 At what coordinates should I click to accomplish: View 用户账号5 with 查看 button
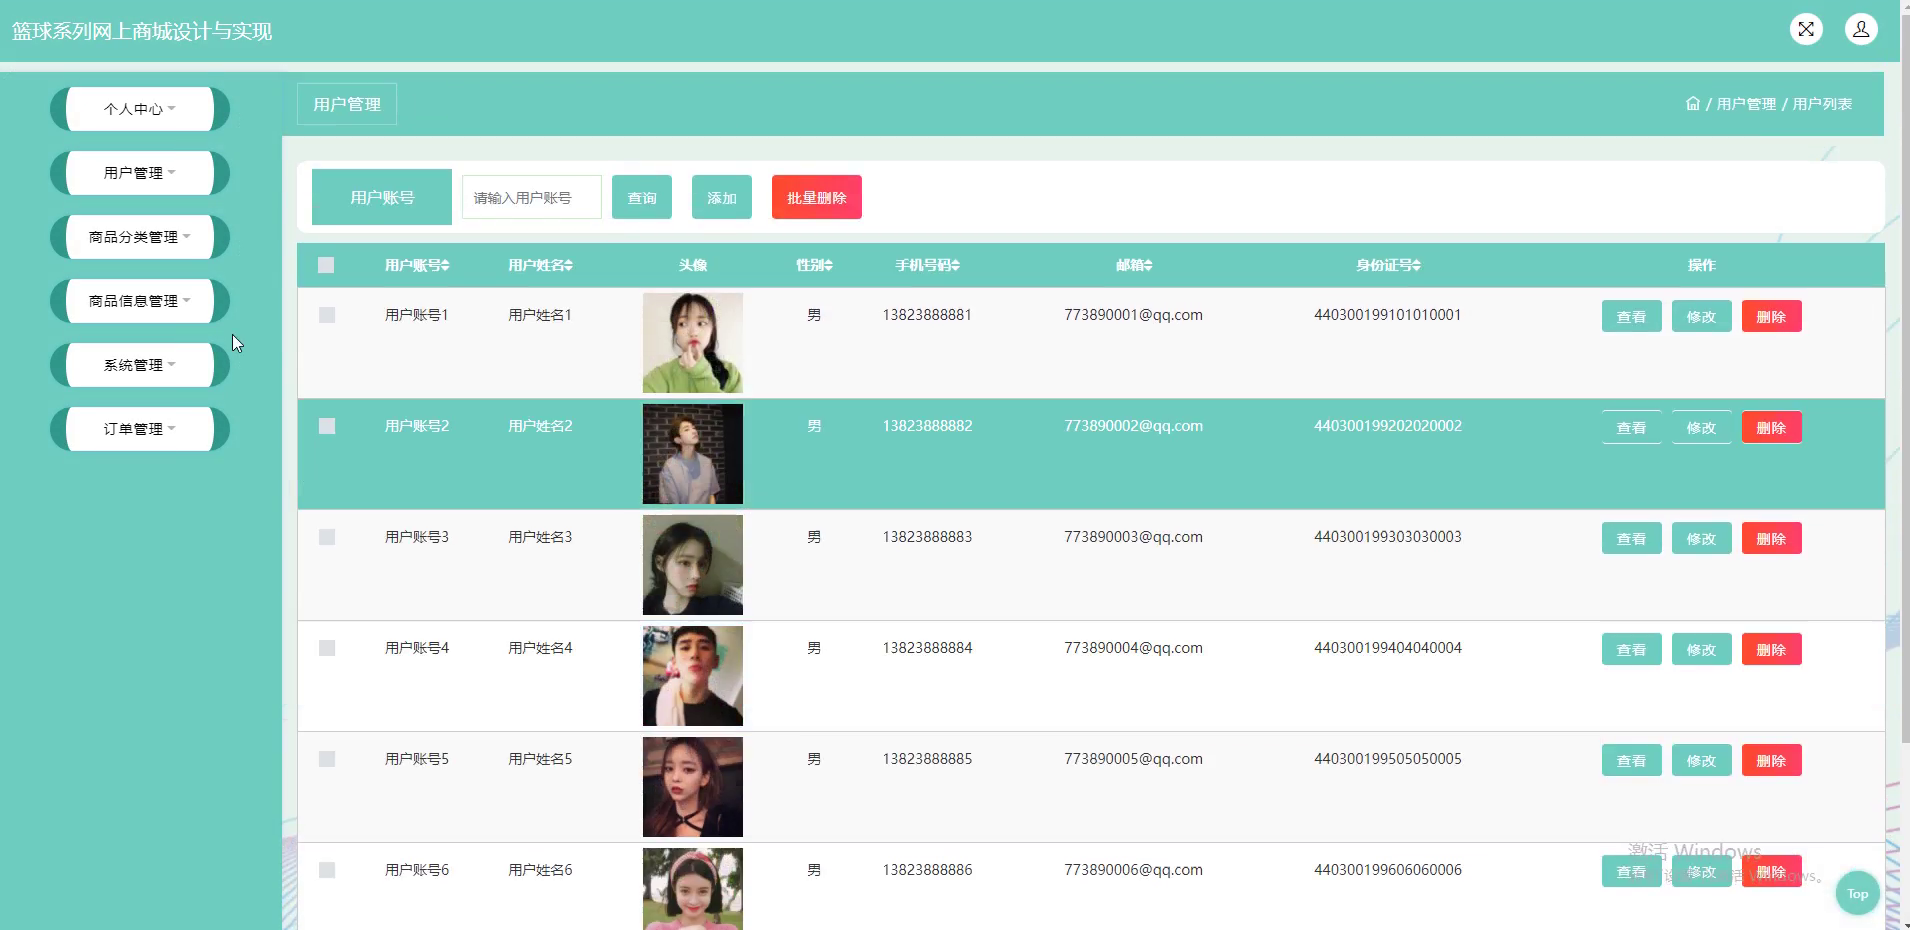pos(1632,760)
